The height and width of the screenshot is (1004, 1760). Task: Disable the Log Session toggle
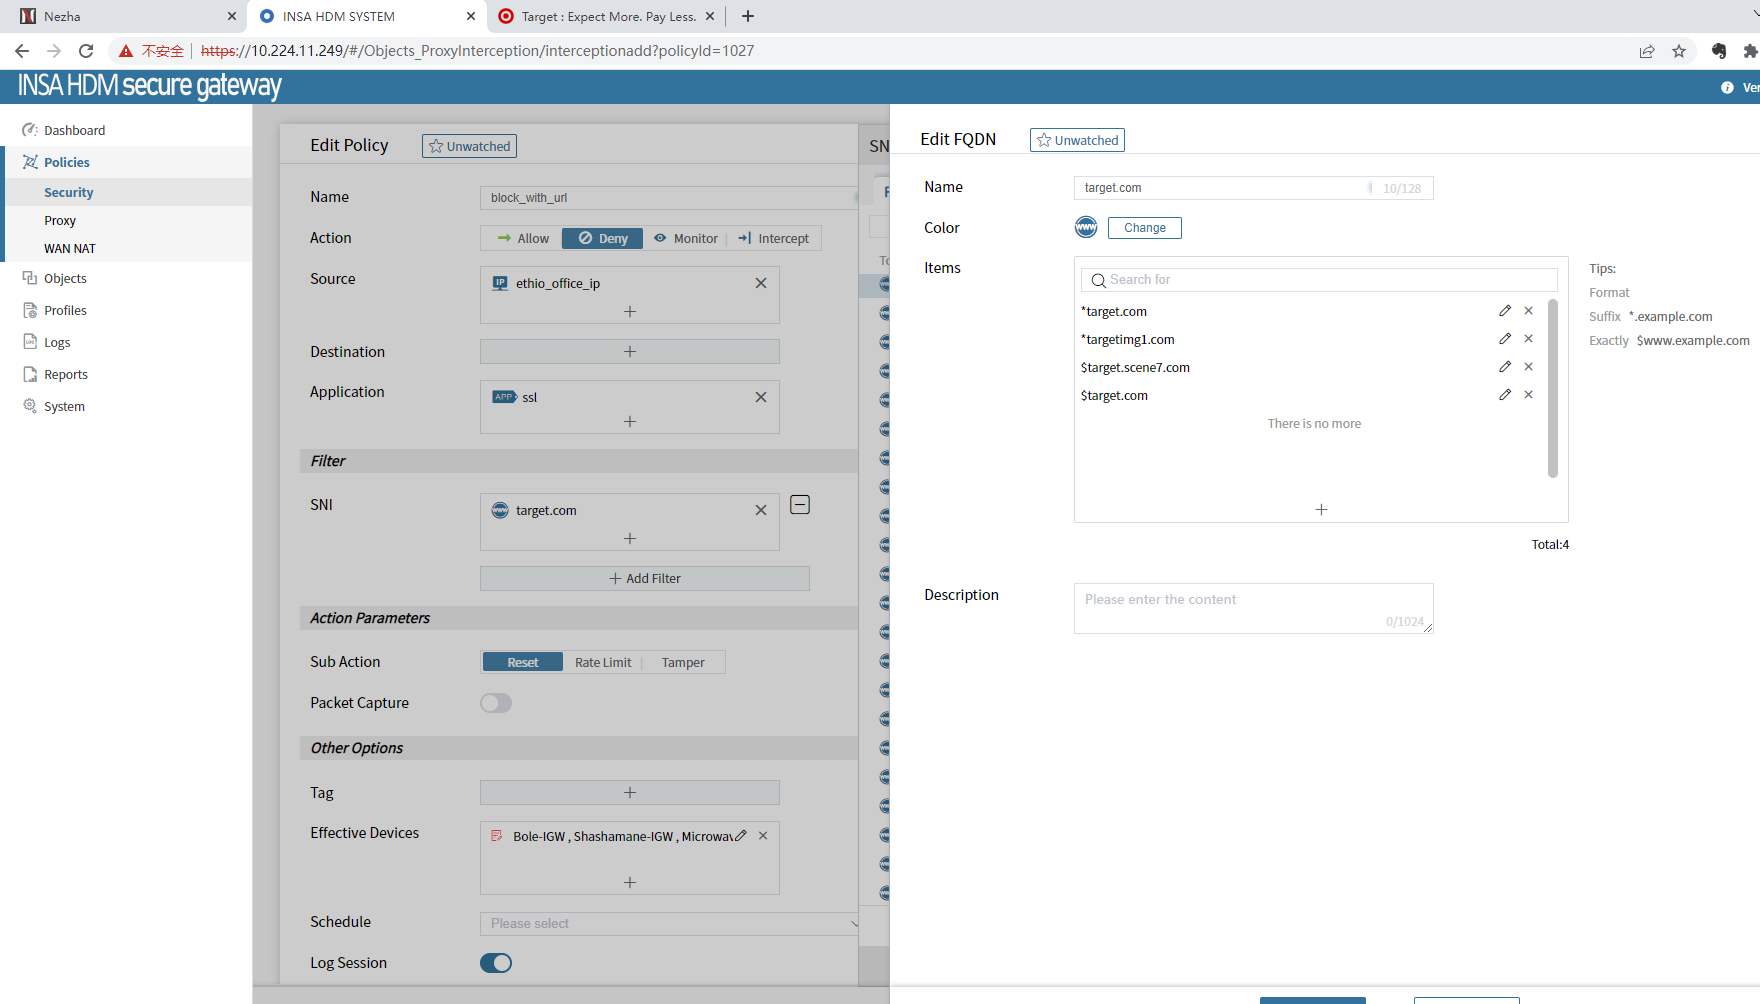pyautogui.click(x=496, y=963)
